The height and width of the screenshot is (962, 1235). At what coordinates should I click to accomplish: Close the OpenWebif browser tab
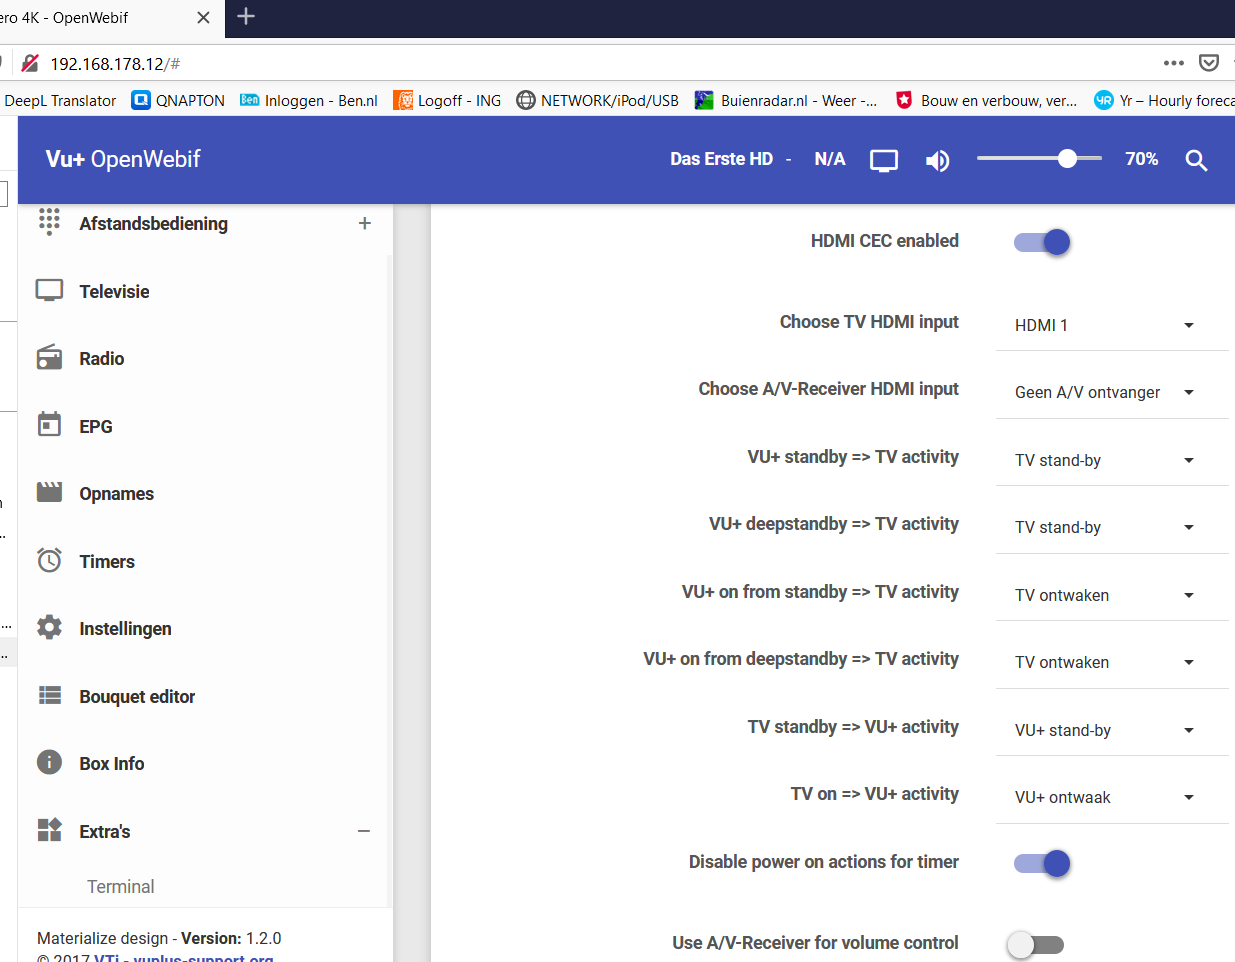point(203,18)
